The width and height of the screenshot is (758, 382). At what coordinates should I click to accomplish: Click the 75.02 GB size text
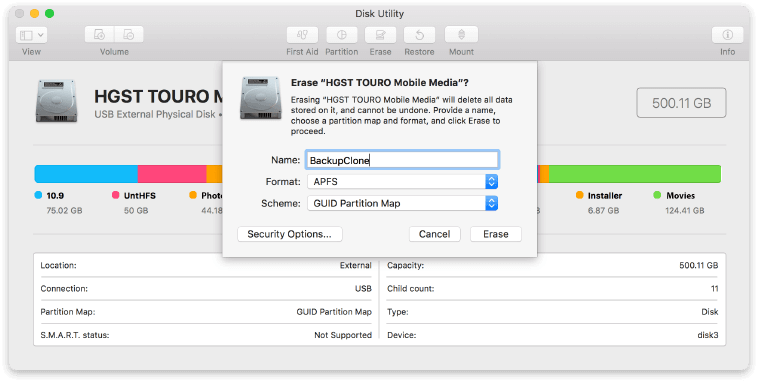coord(65,211)
